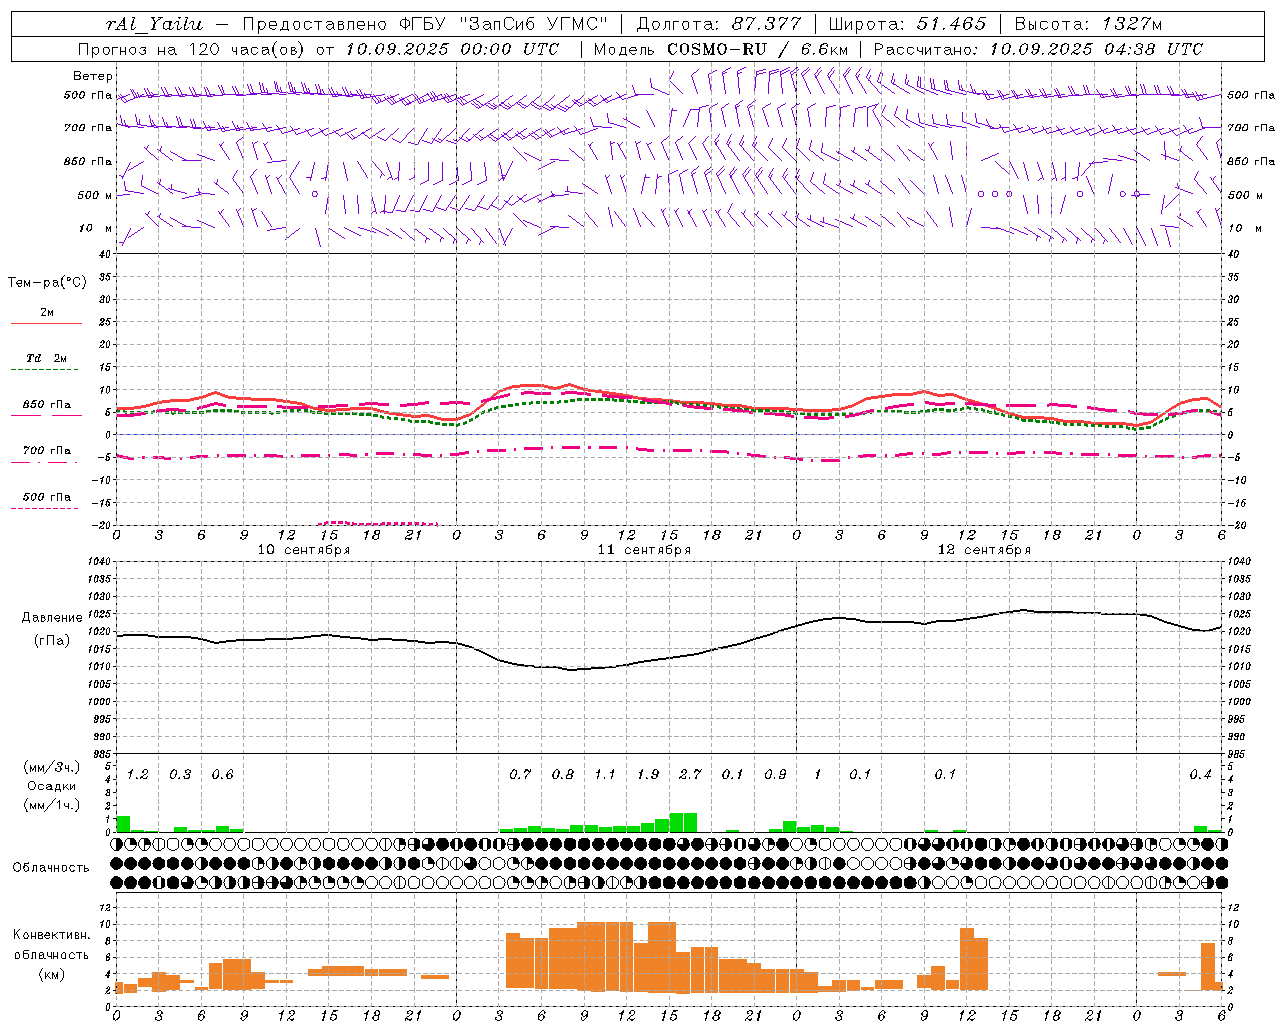Click the "Td 2м" legend entry
1280x1024 pixels.
pyautogui.click(x=47, y=358)
